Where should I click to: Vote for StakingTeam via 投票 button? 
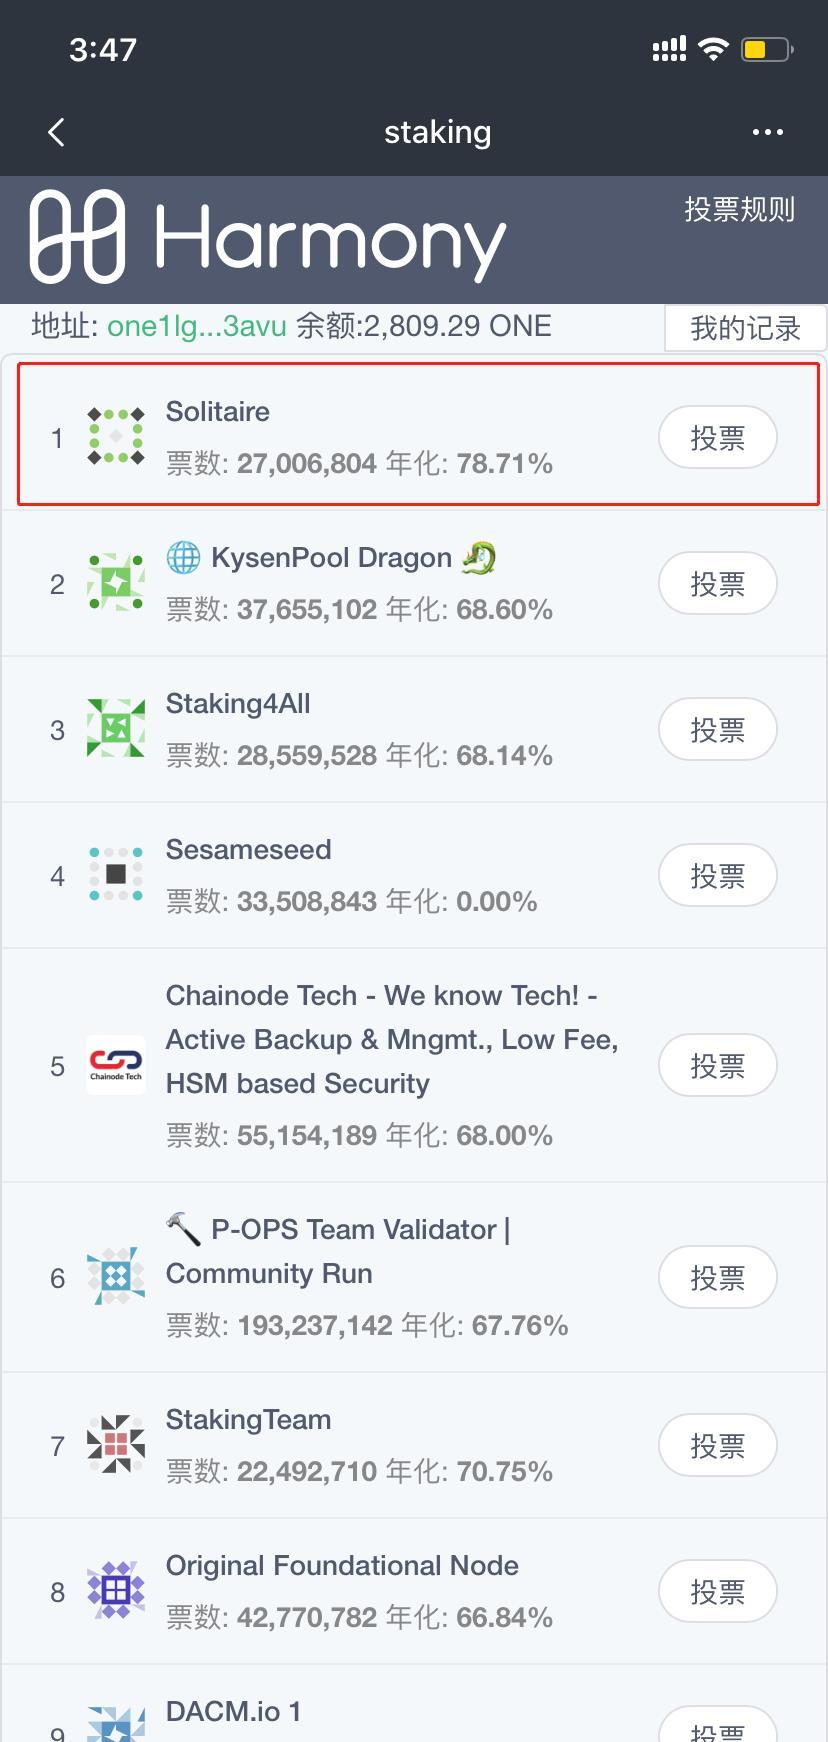(x=718, y=1446)
